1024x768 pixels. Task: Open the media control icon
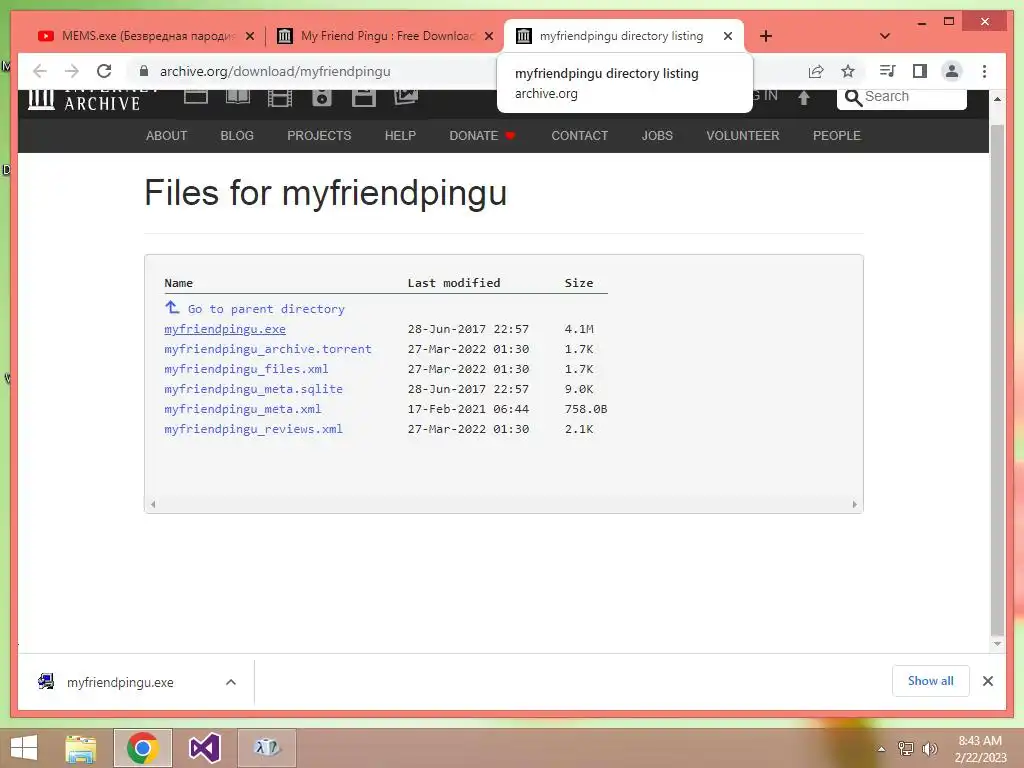coord(887,71)
